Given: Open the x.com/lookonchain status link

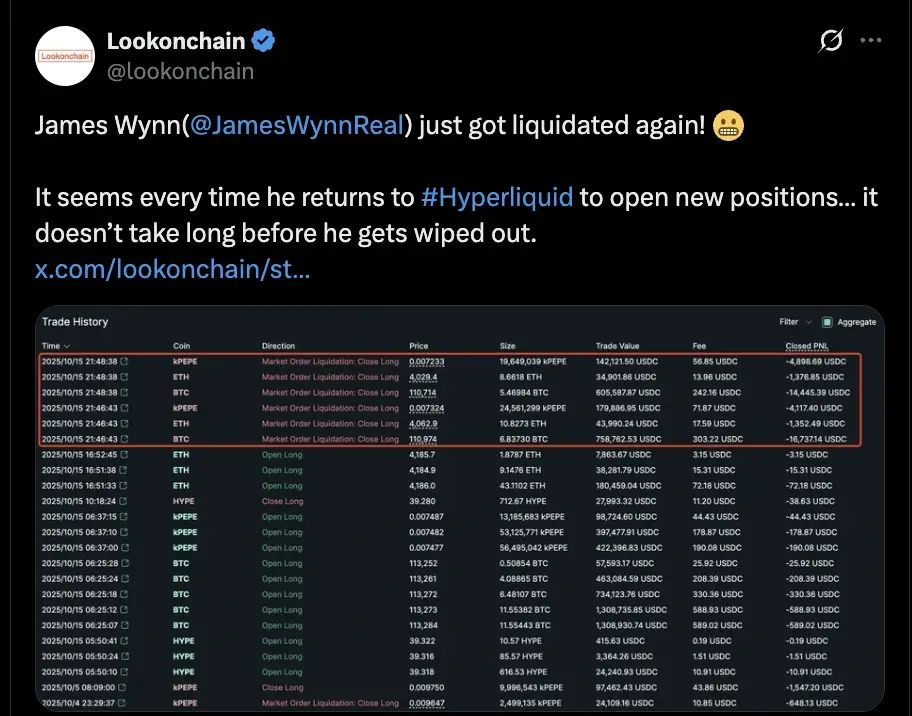Looking at the screenshot, I should [172, 268].
